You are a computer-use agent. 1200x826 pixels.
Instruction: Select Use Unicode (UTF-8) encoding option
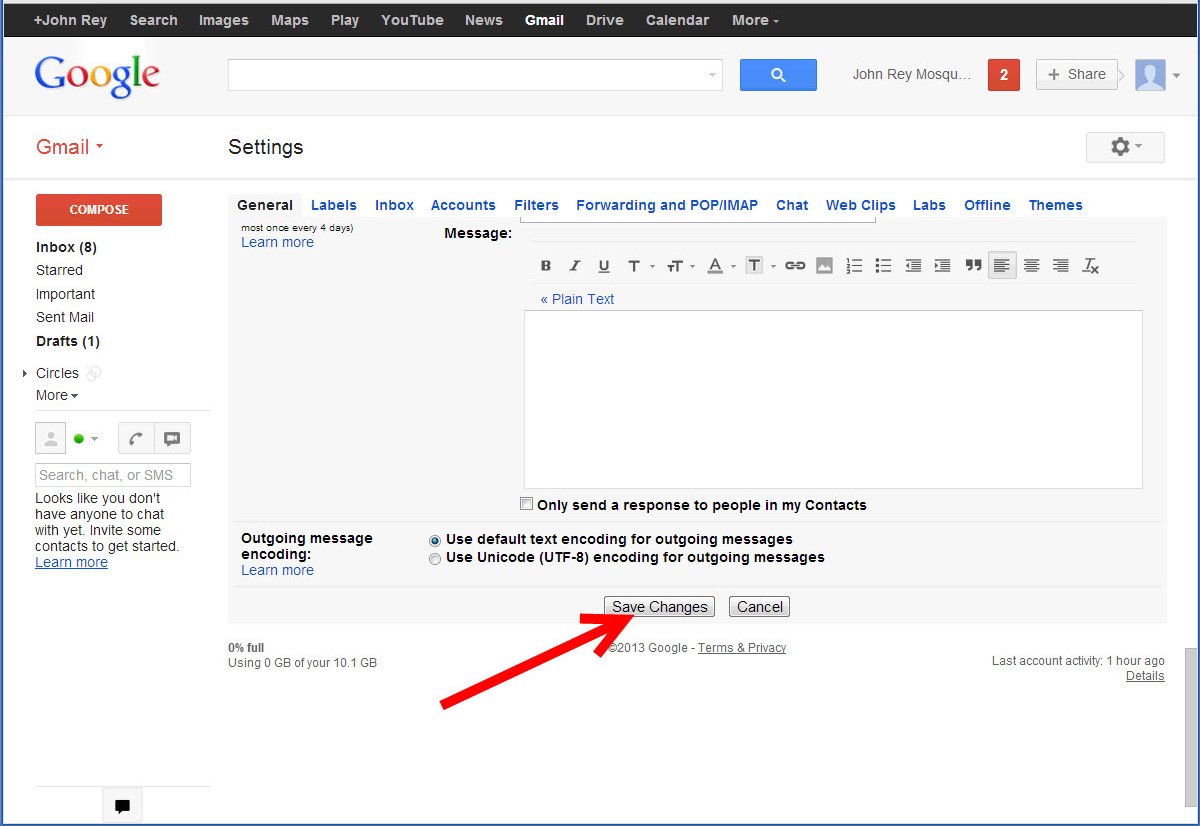pyautogui.click(x=434, y=559)
